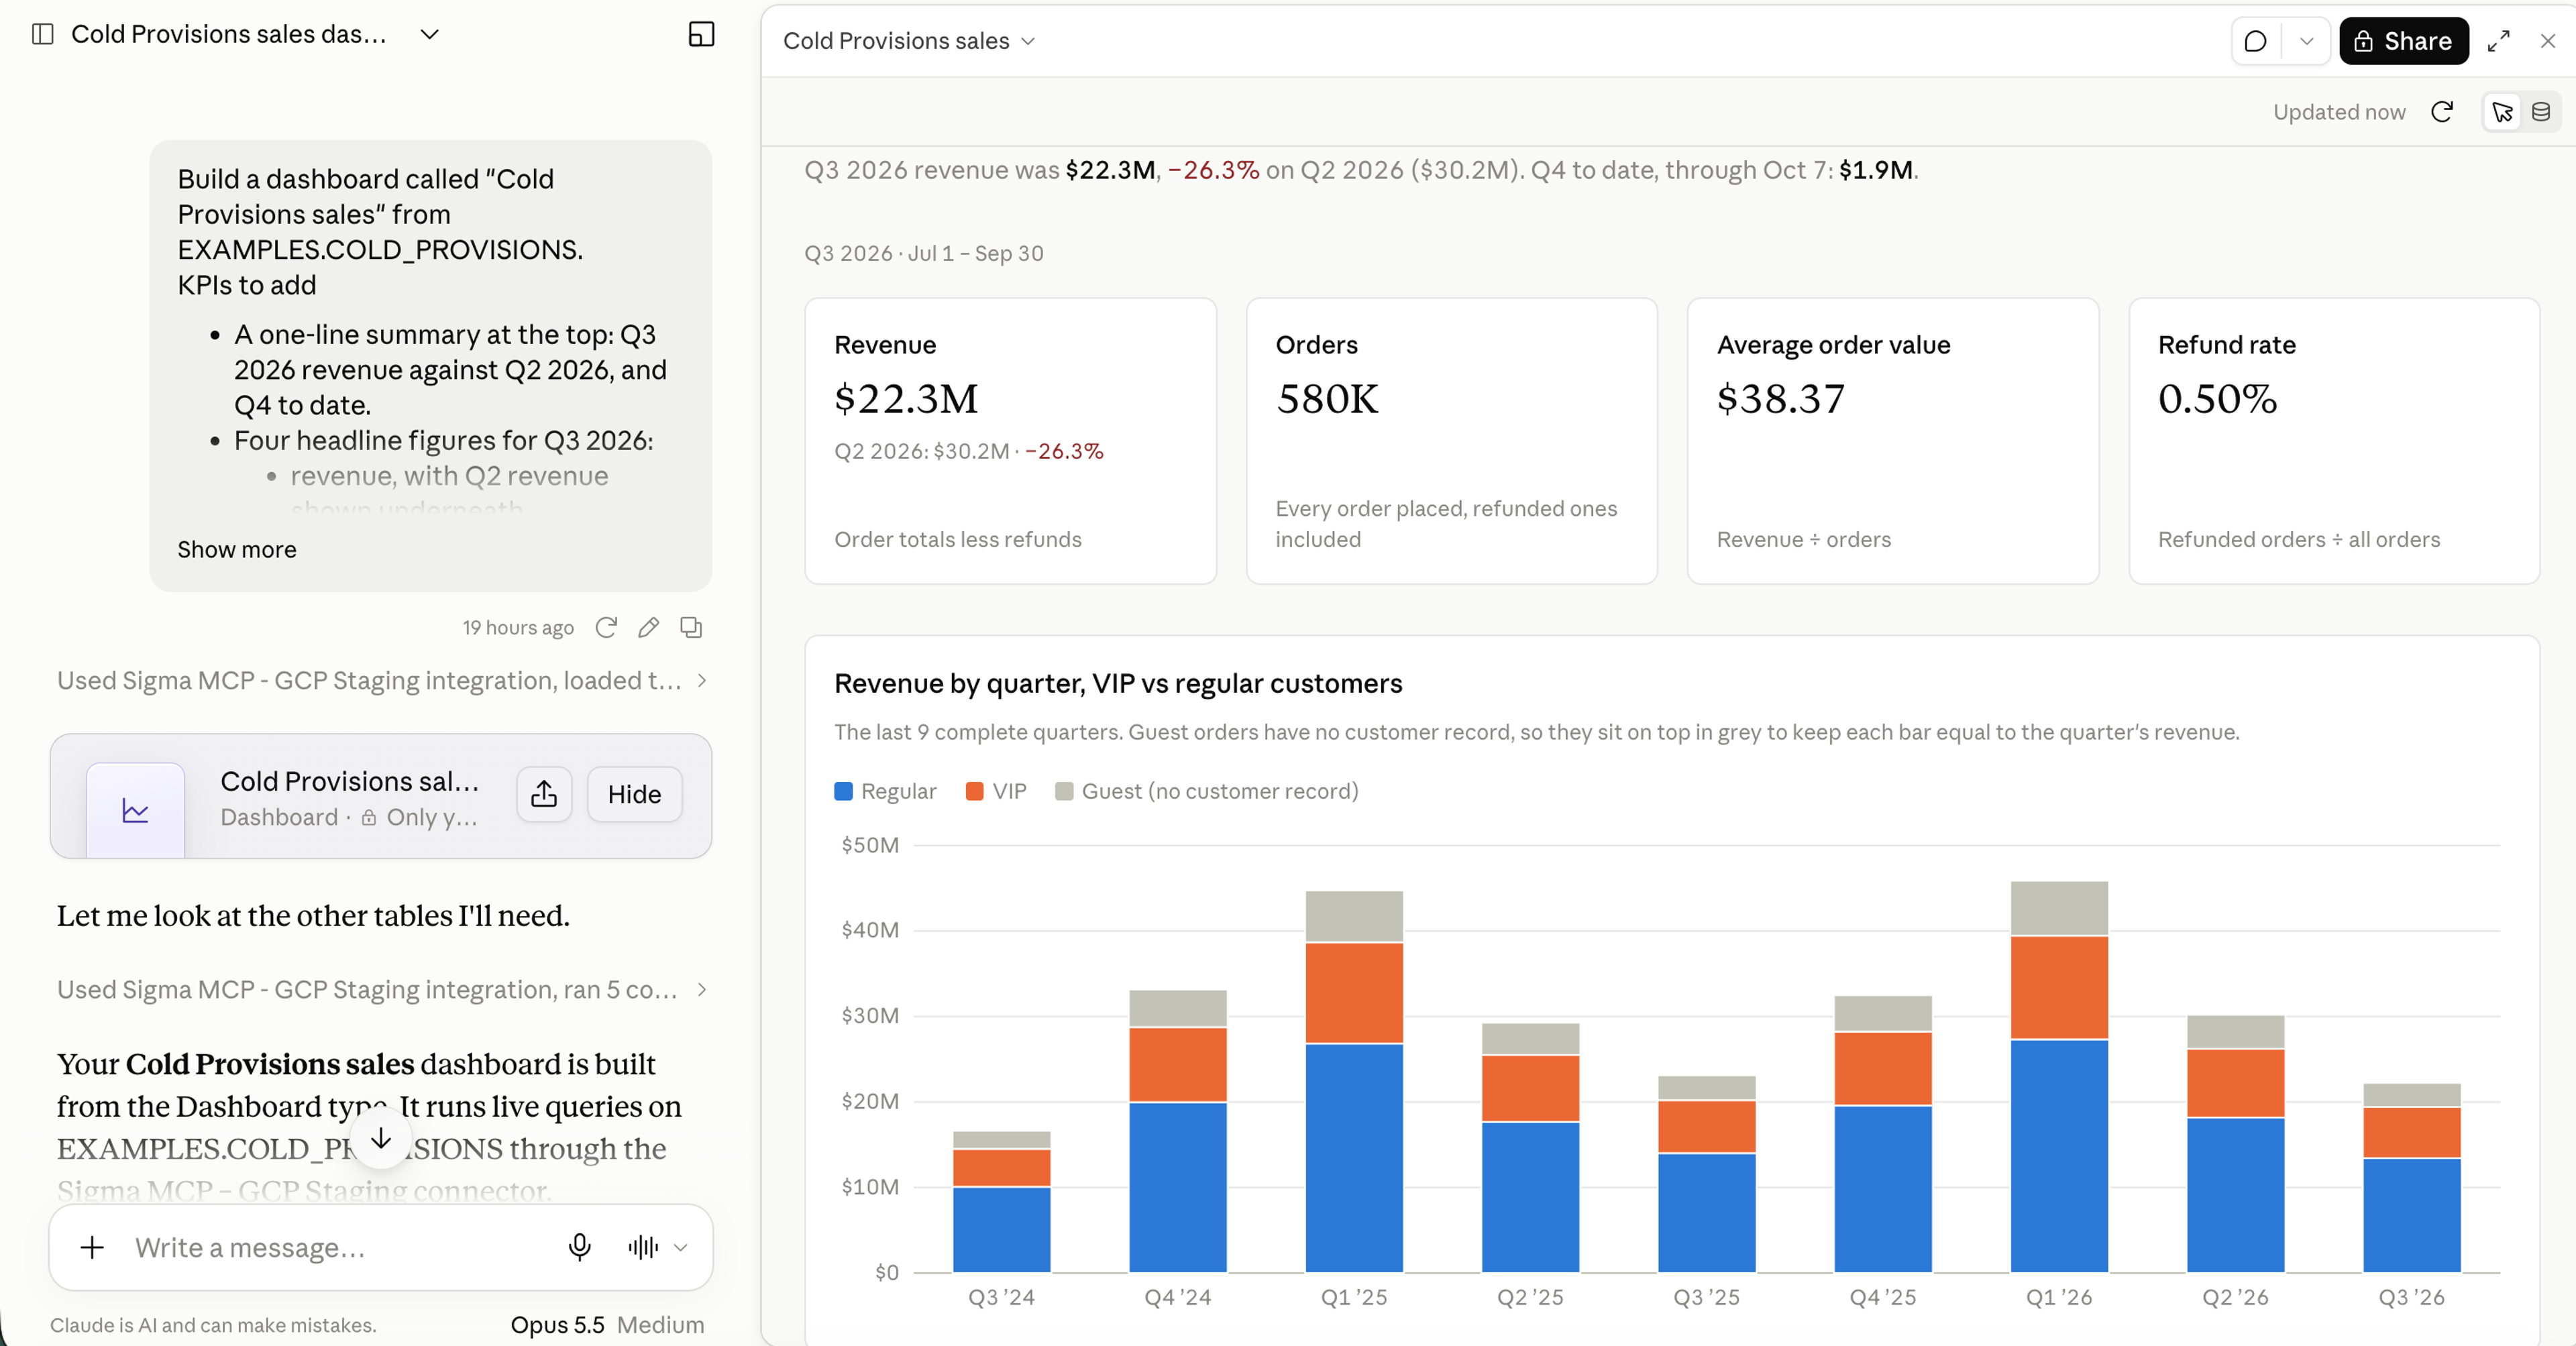The width and height of the screenshot is (2576, 1346).
Task: Click the Q1 '25 stacked bar
Action: 1354,1082
